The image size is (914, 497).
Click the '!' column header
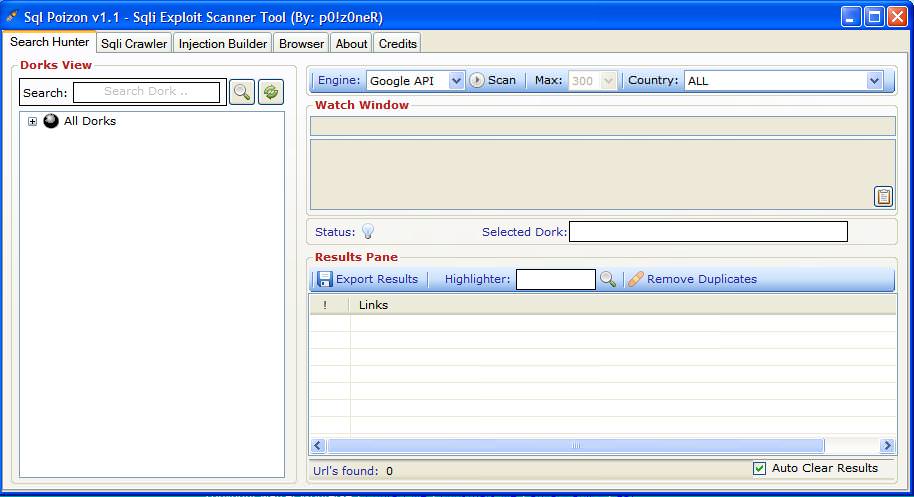point(329,305)
